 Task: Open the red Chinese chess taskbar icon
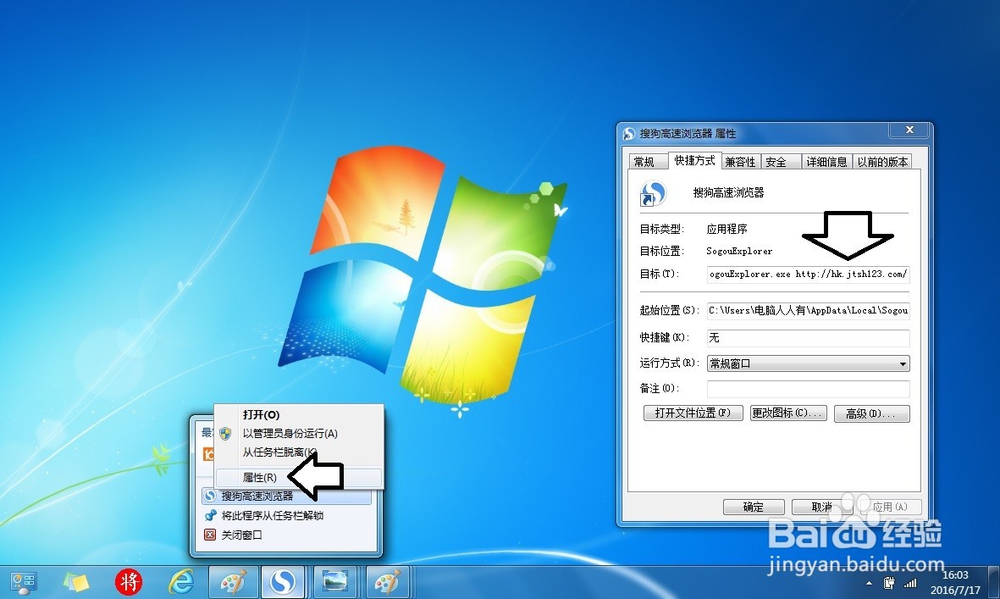coord(128,582)
